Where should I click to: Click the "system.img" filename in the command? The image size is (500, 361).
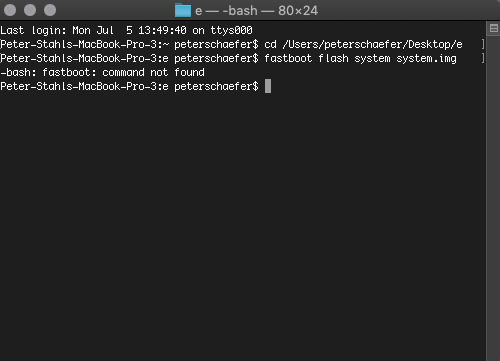point(426,59)
